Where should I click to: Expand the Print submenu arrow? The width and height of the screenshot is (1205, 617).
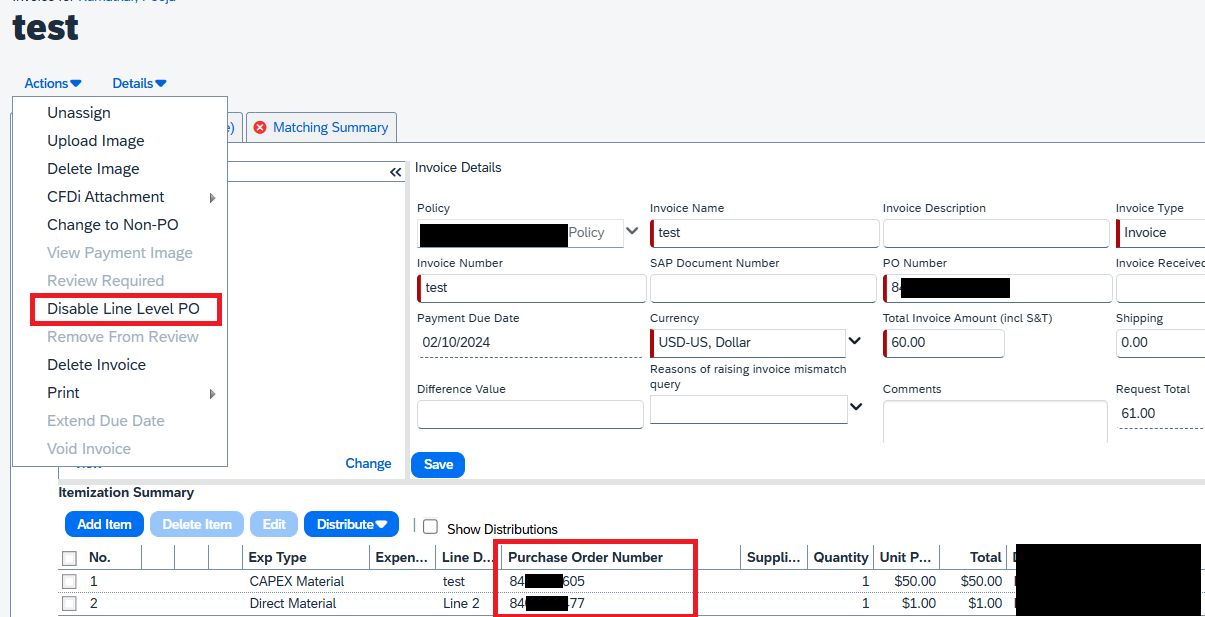212,394
